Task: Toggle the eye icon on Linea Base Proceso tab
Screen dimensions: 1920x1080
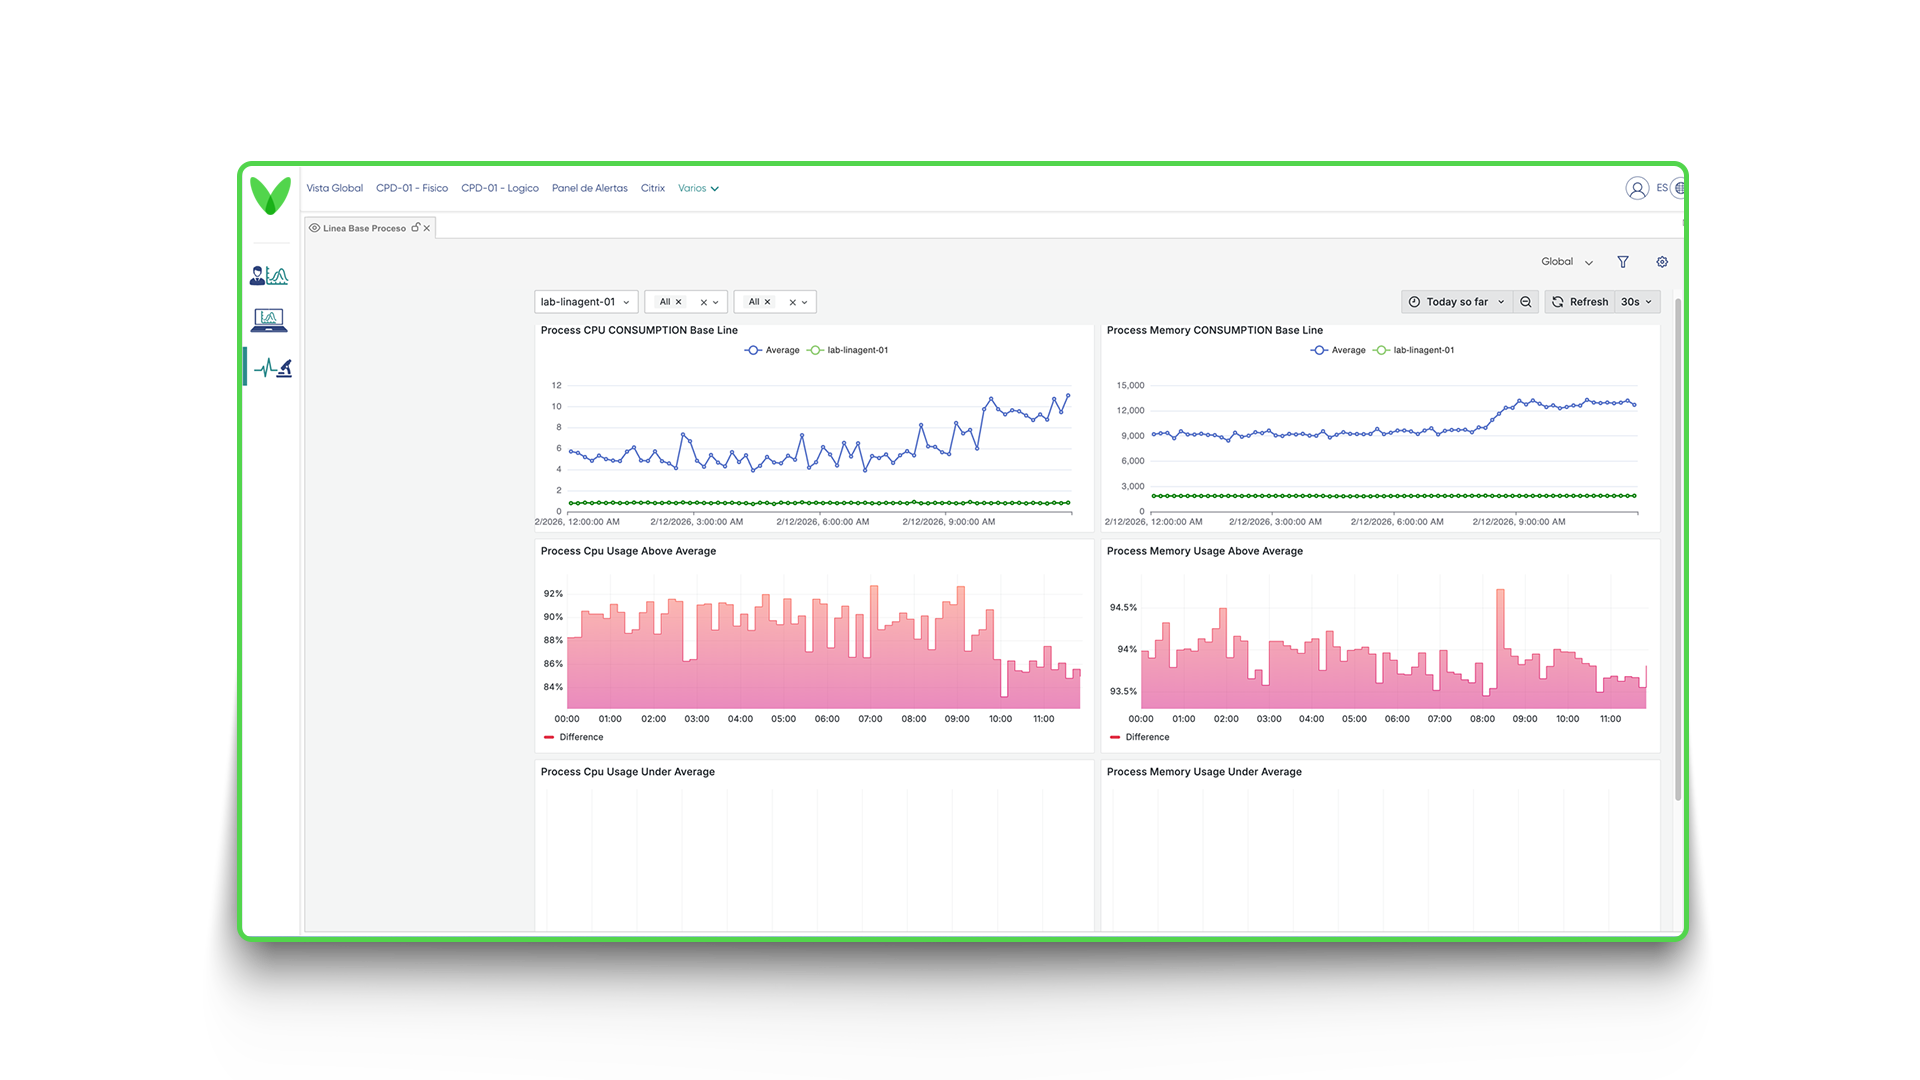Action: pos(314,228)
